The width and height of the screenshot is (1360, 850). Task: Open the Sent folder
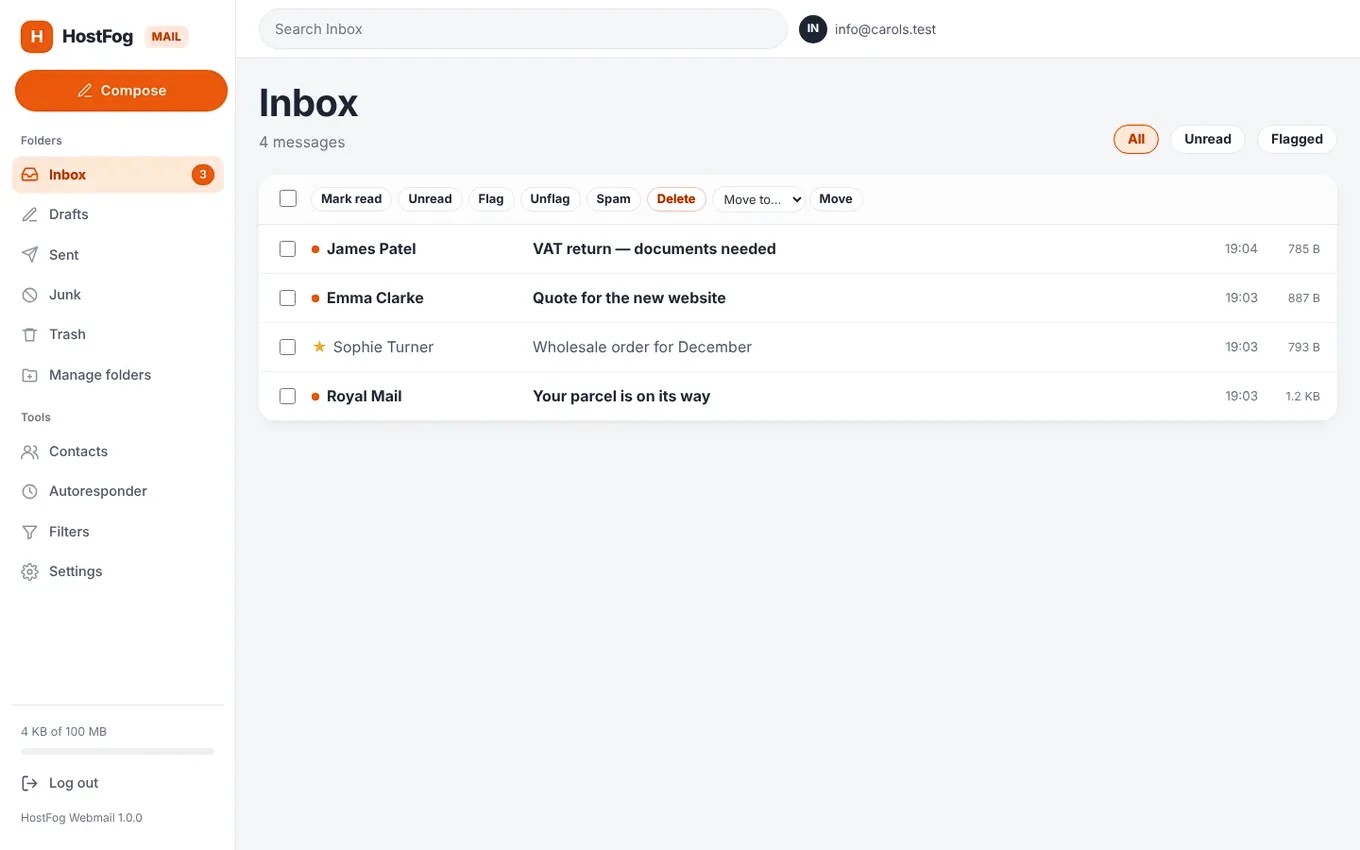tap(118, 255)
